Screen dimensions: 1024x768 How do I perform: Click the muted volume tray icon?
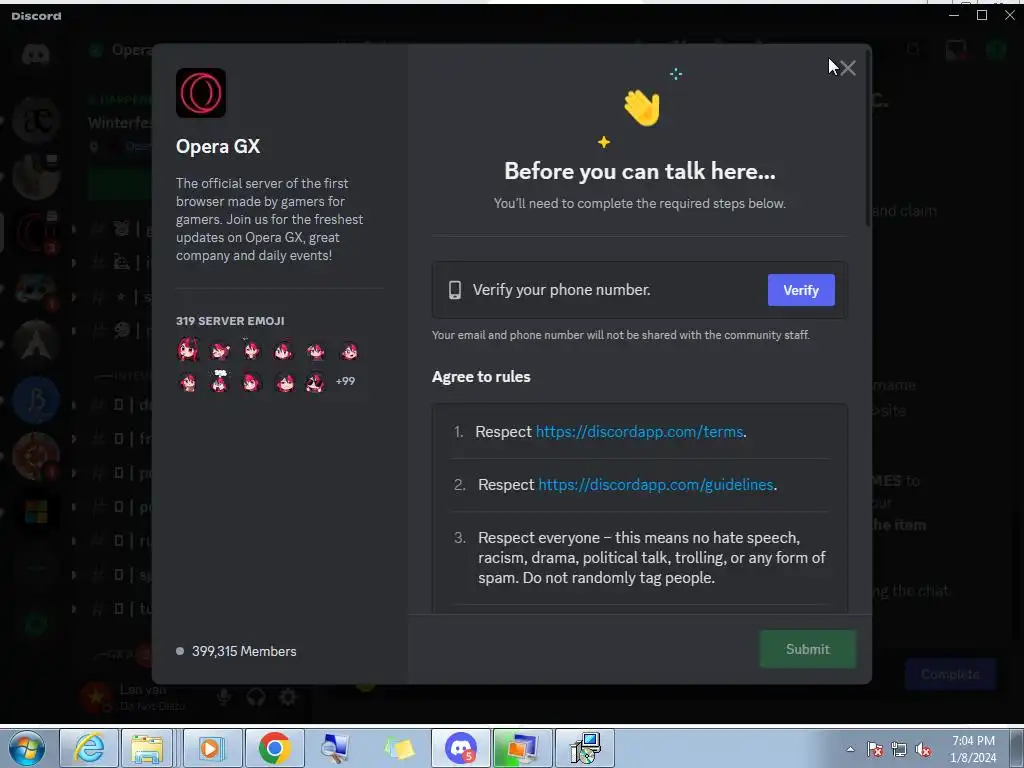point(923,749)
